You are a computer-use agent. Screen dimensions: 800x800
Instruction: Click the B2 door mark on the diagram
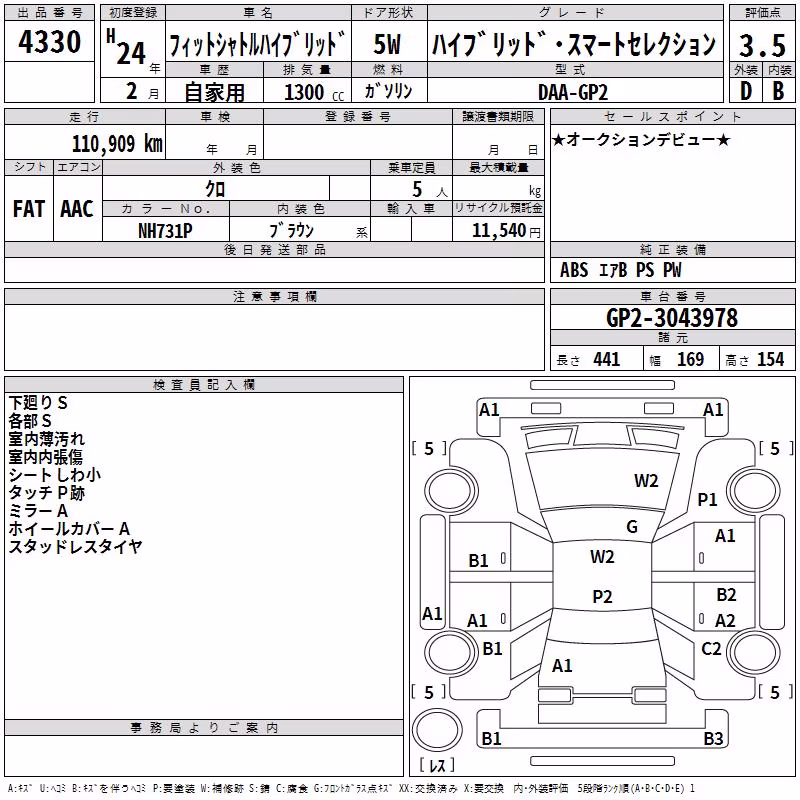(x=726, y=594)
